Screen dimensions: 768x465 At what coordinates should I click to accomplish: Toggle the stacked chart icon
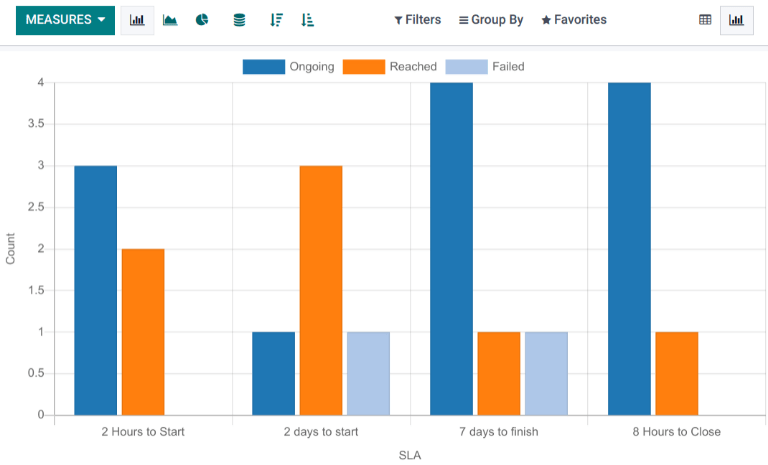coord(239,20)
